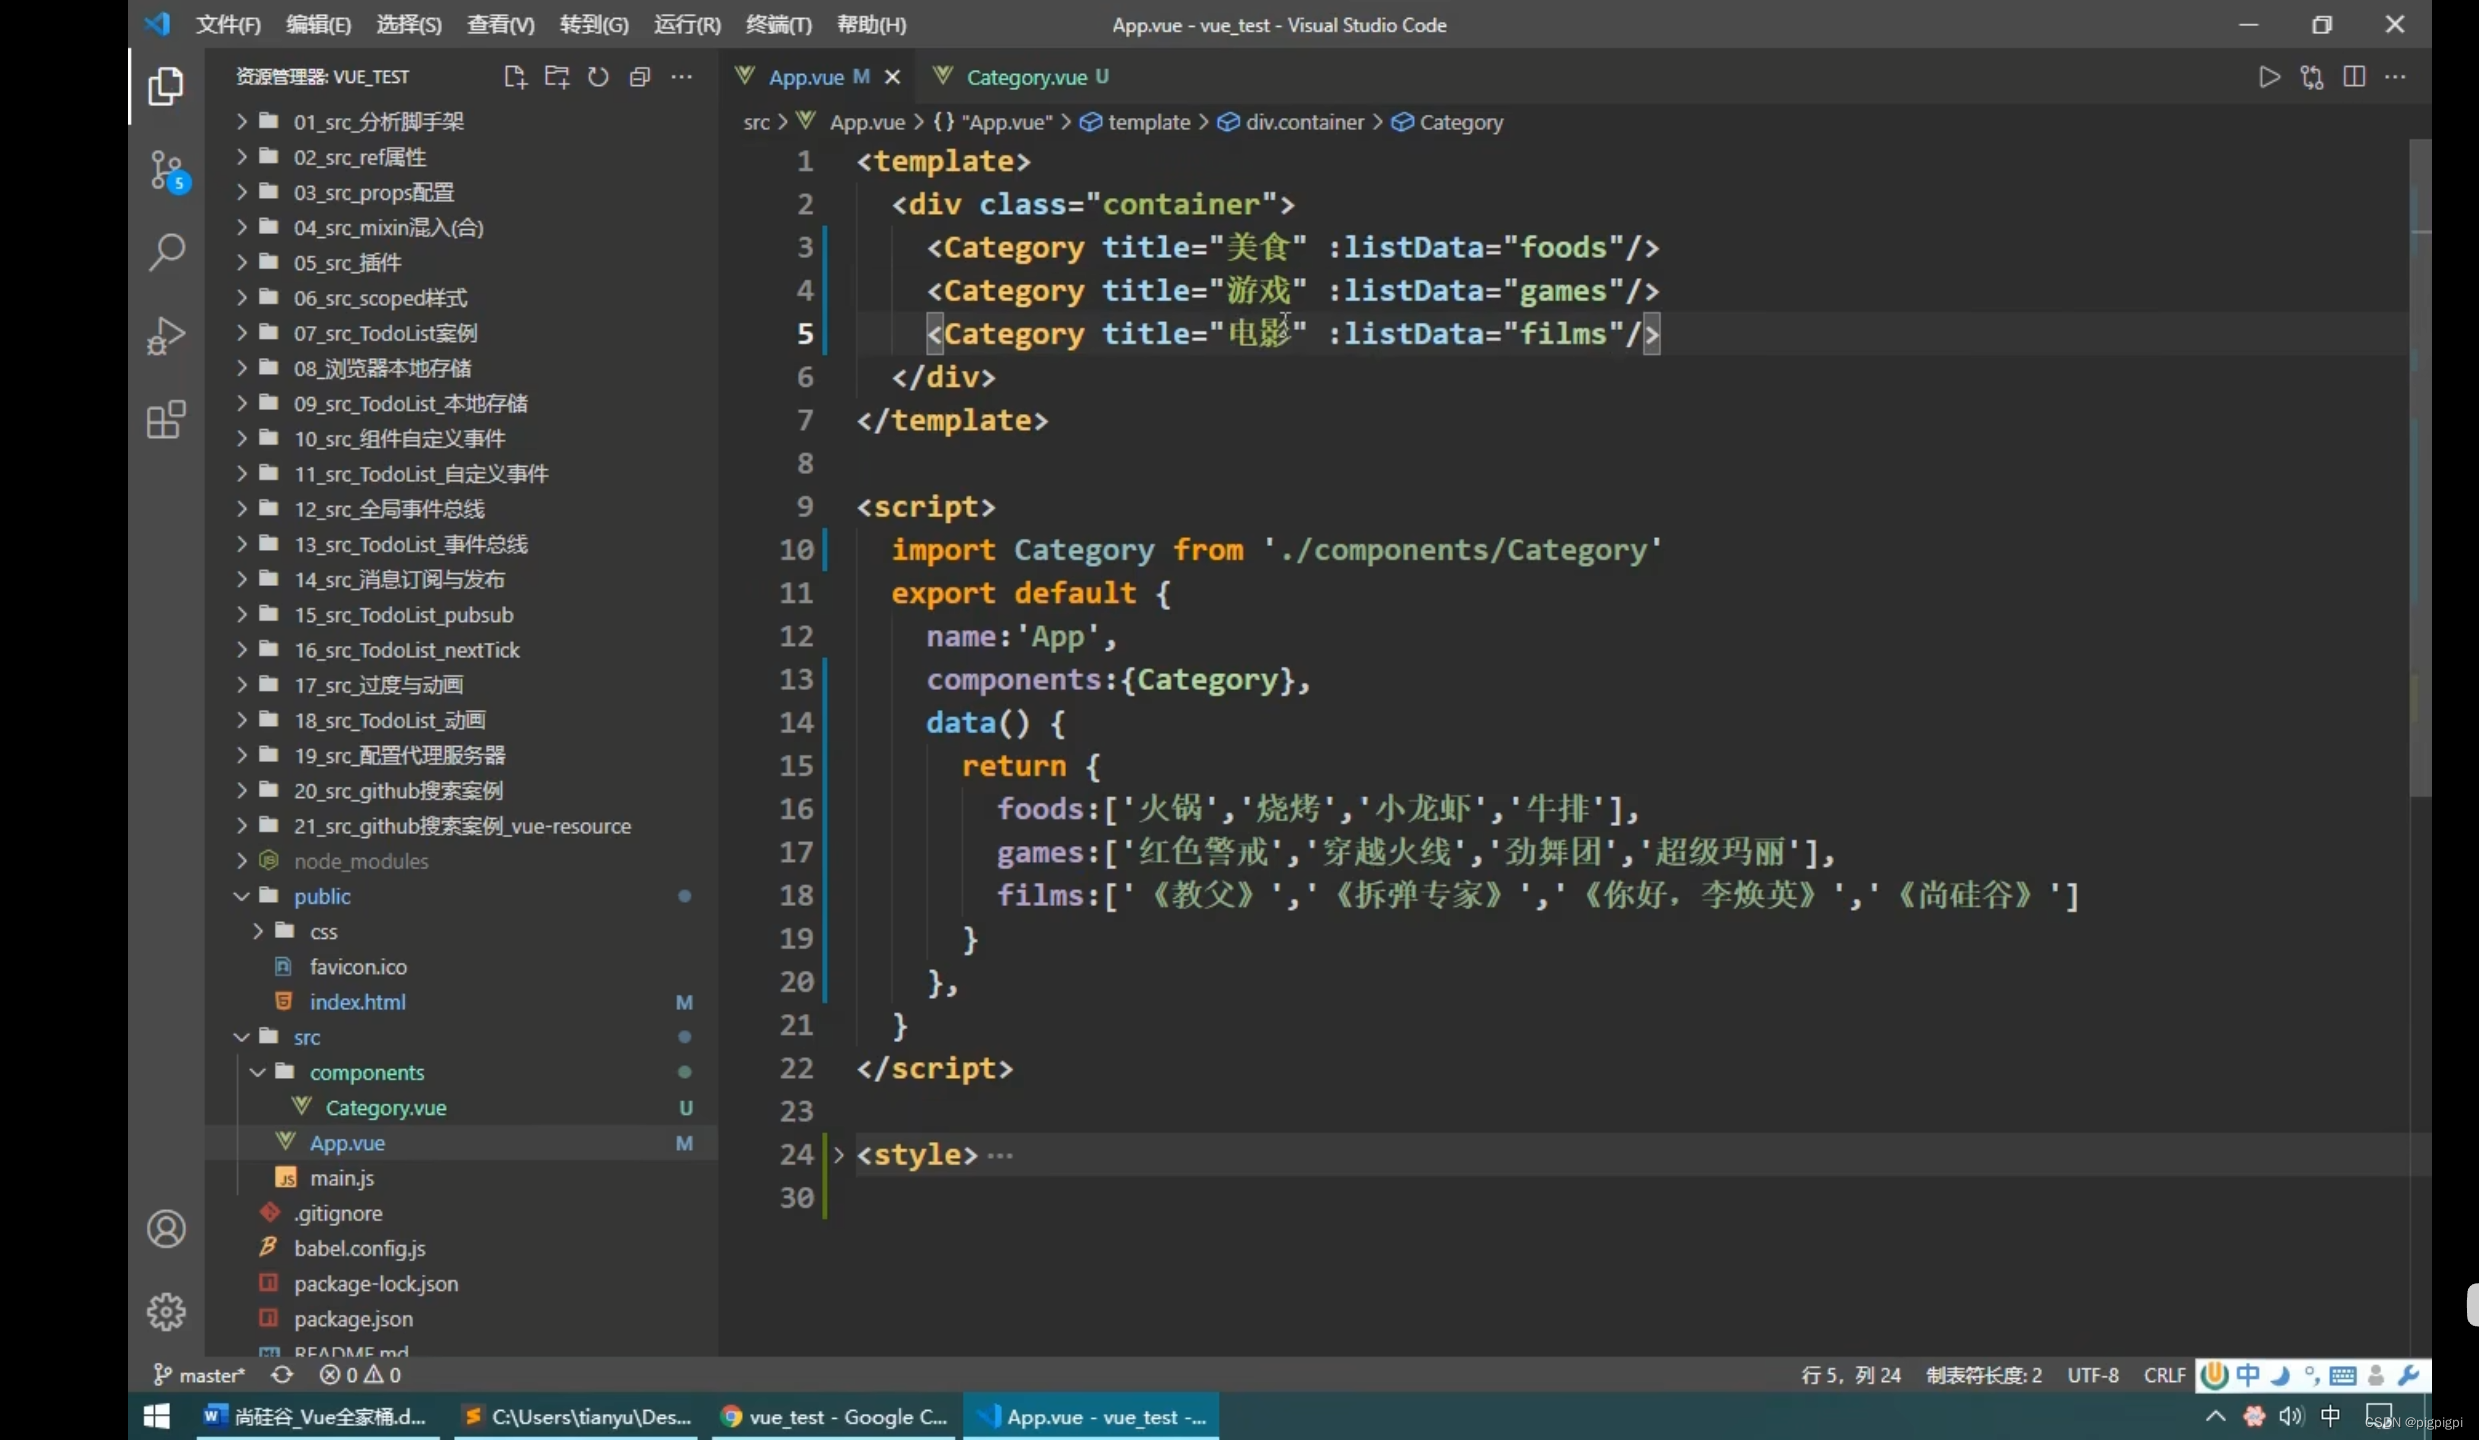
Task: Open the Extensions view
Action: click(166, 419)
